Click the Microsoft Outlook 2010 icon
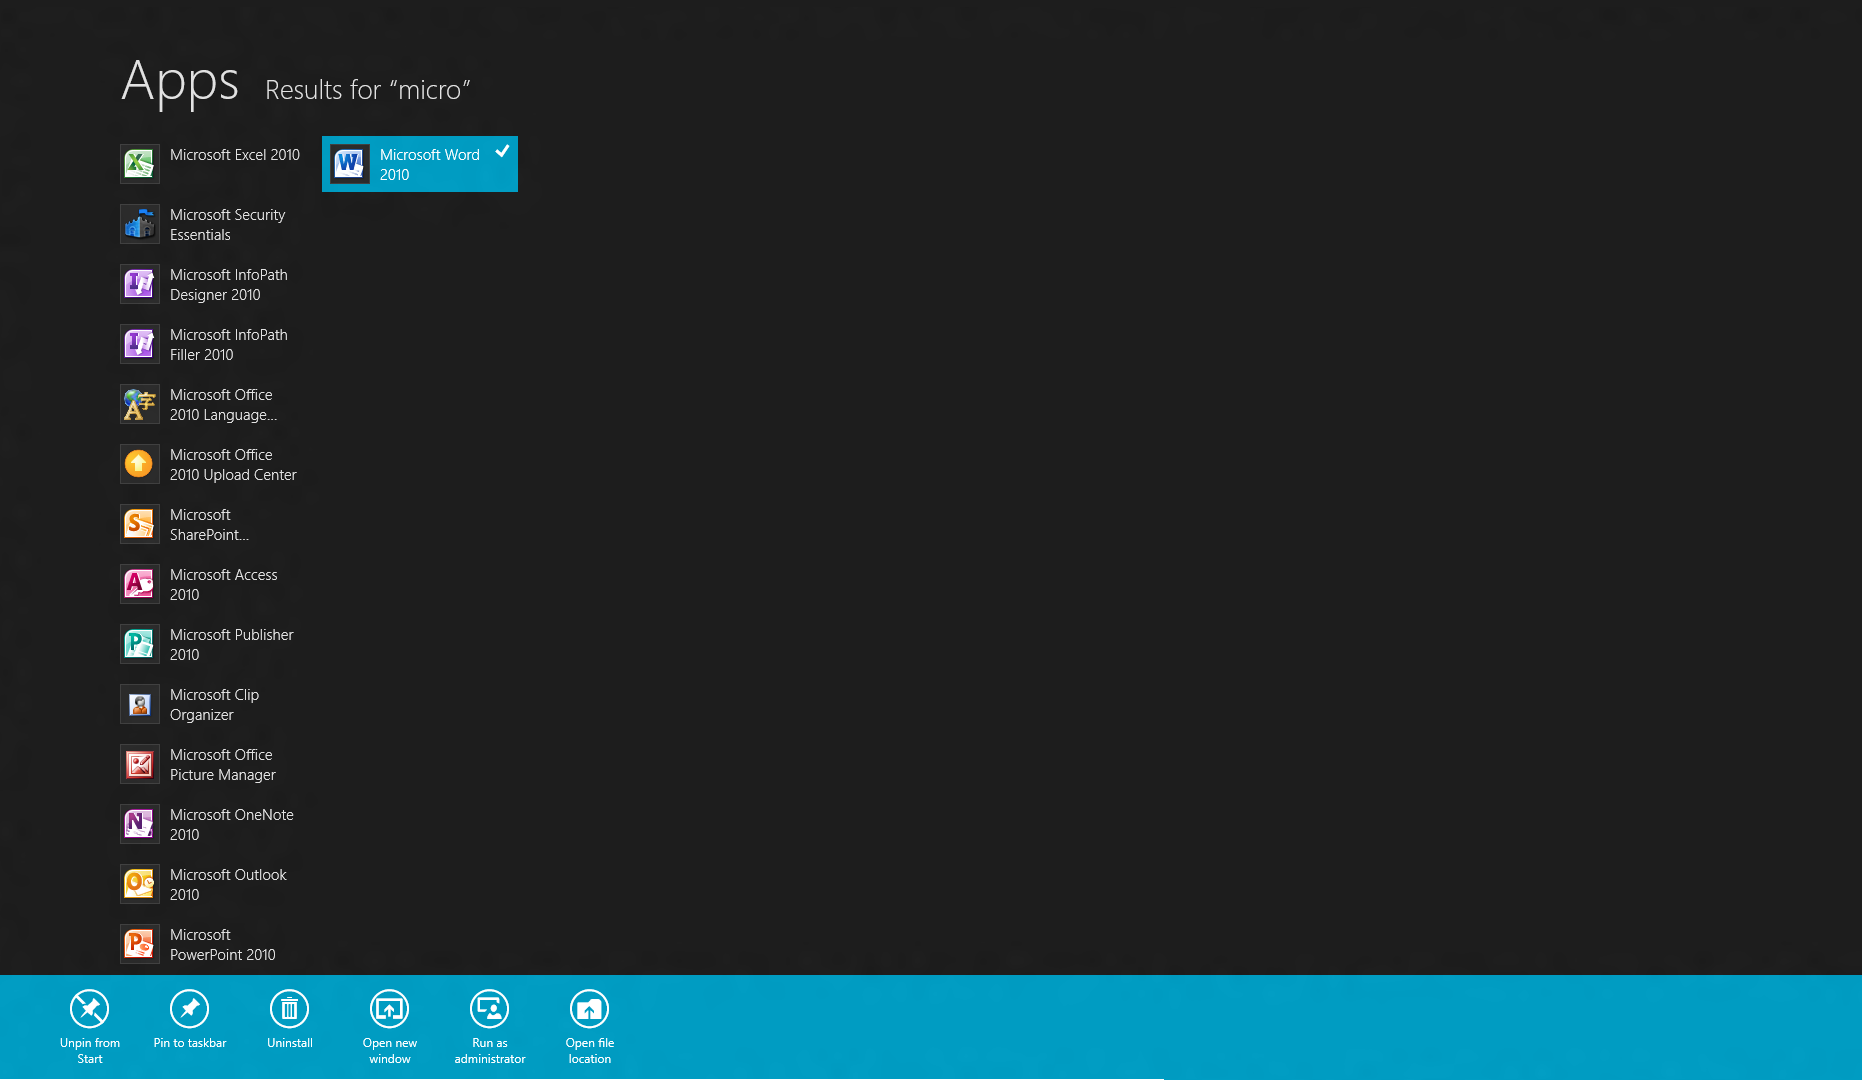 [x=140, y=884]
